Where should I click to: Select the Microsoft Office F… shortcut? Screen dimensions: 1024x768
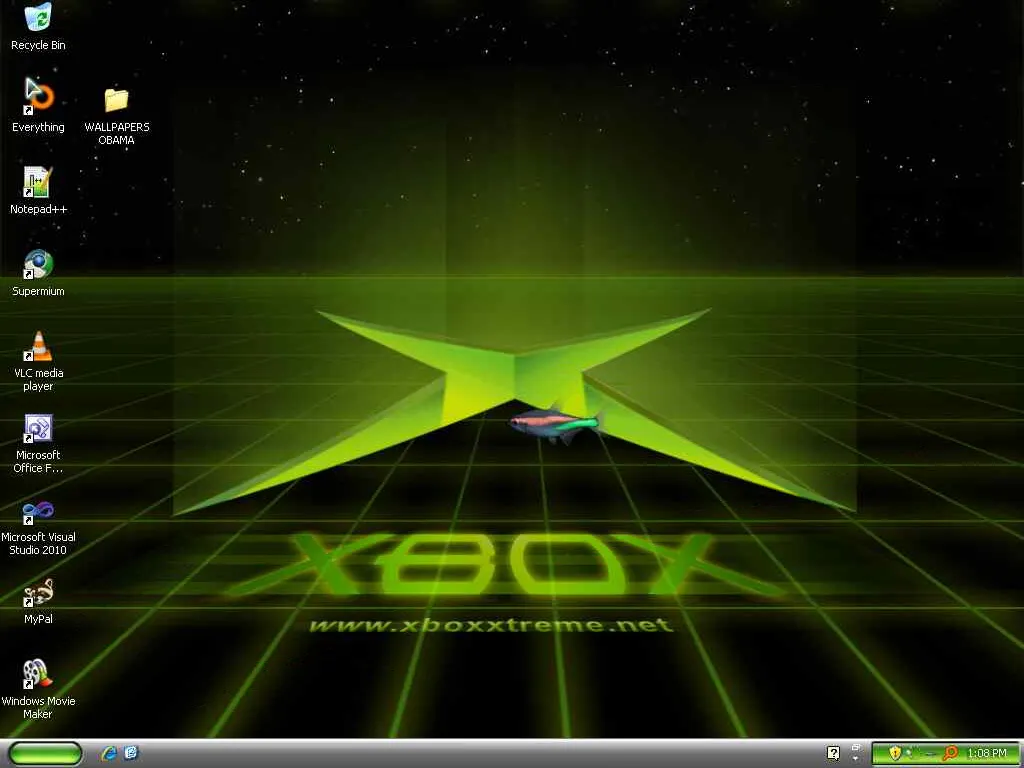(x=38, y=443)
